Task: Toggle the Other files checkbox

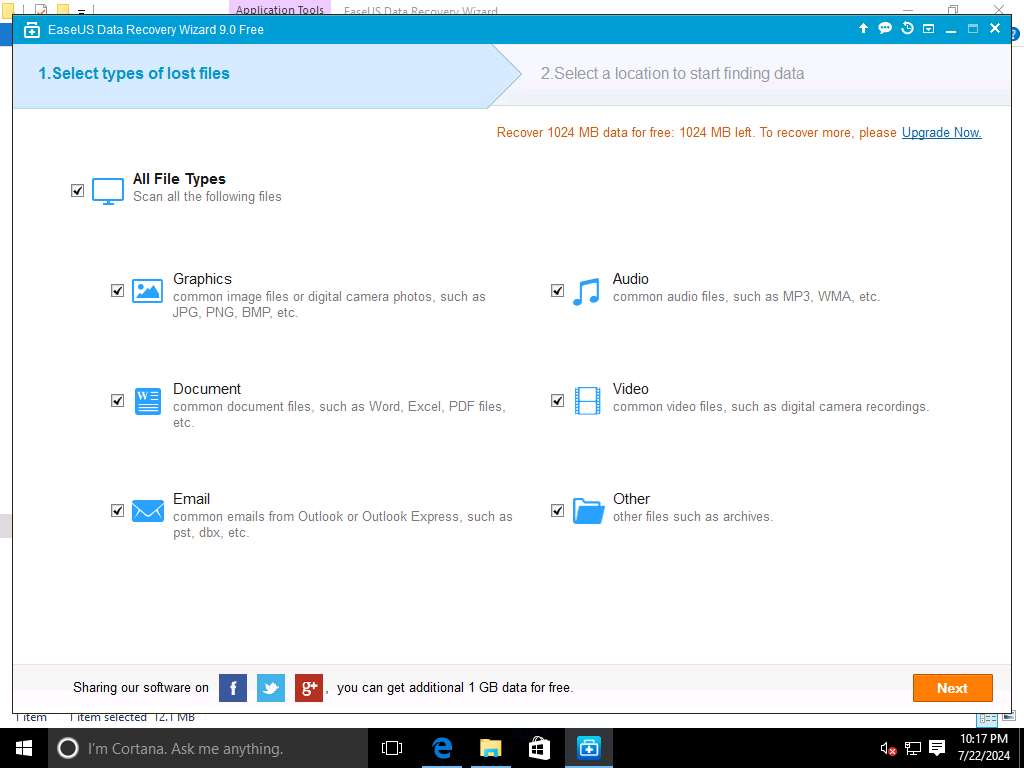Action: [x=557, y=510]
